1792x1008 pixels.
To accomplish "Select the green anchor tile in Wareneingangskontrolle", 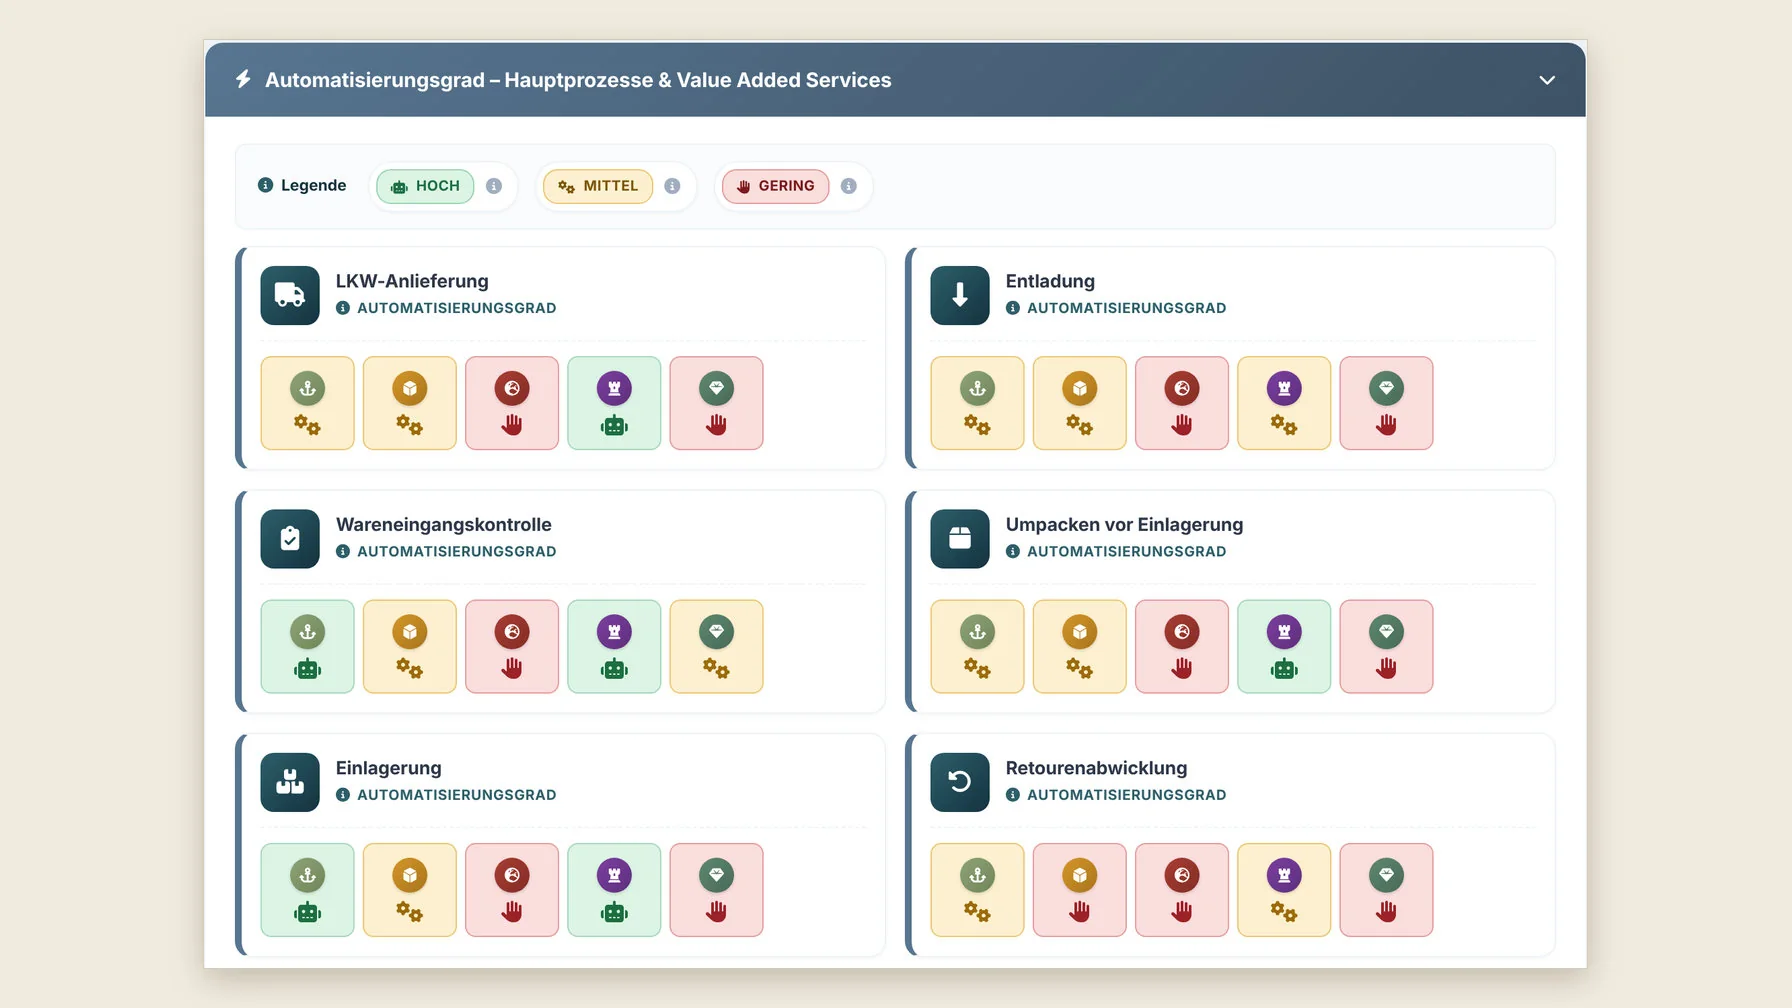I will pyautogui.click(x=308, y=647).
